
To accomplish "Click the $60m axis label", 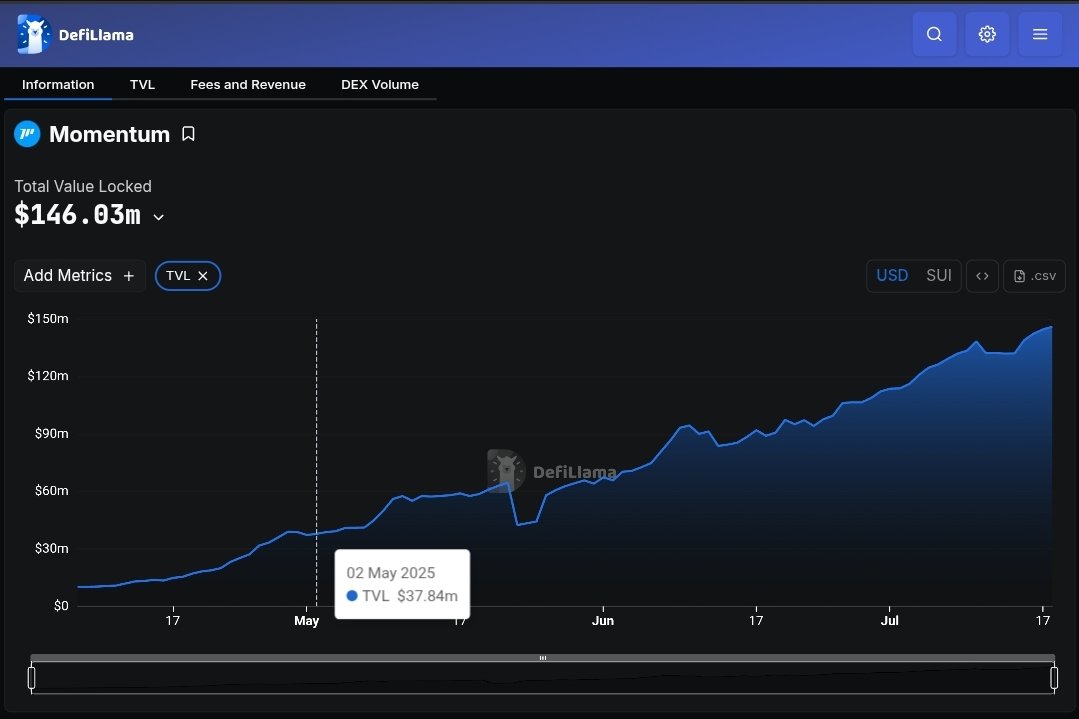I will (52, 491).
